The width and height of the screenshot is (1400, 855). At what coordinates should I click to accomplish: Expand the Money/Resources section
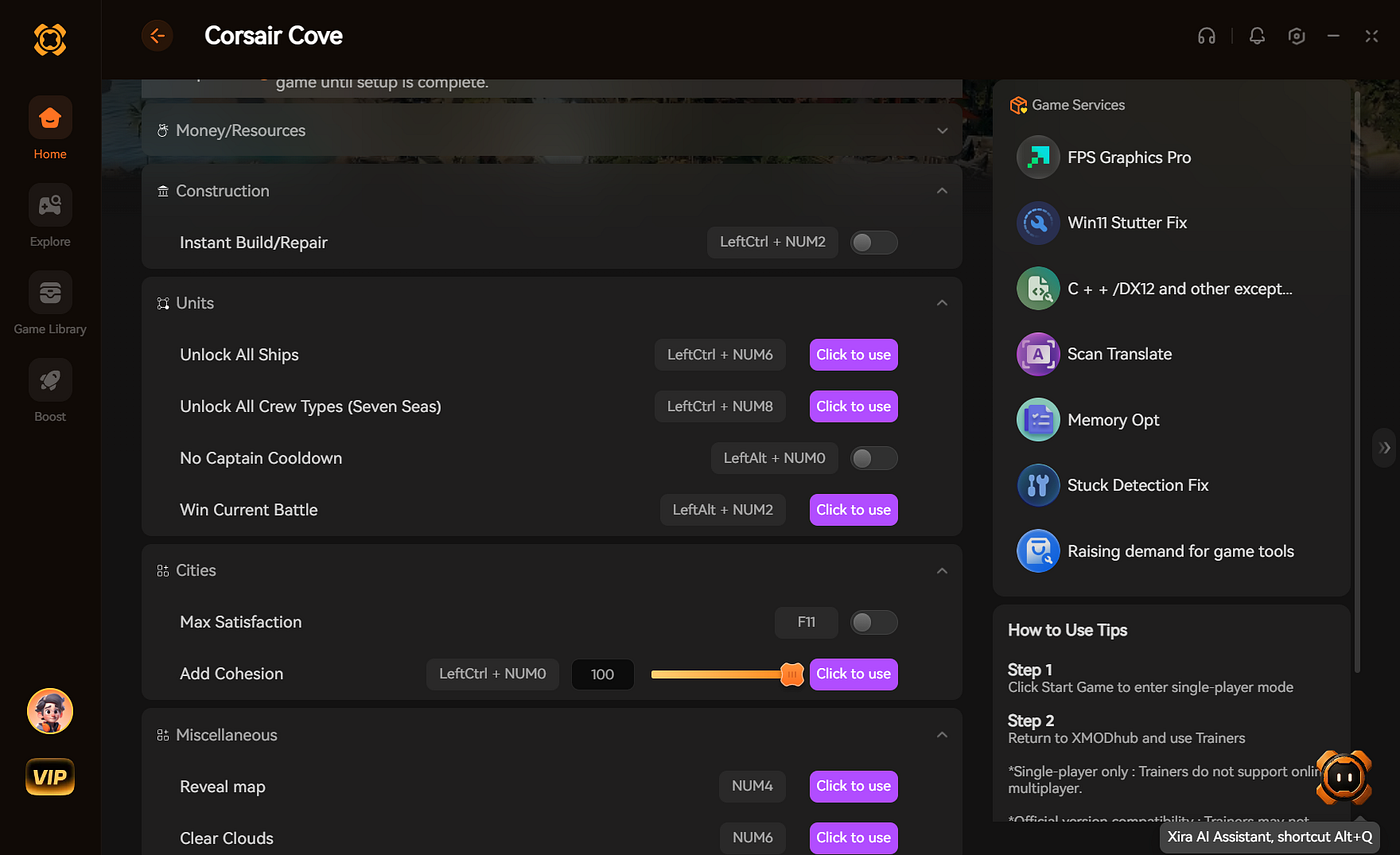point(942,131)
